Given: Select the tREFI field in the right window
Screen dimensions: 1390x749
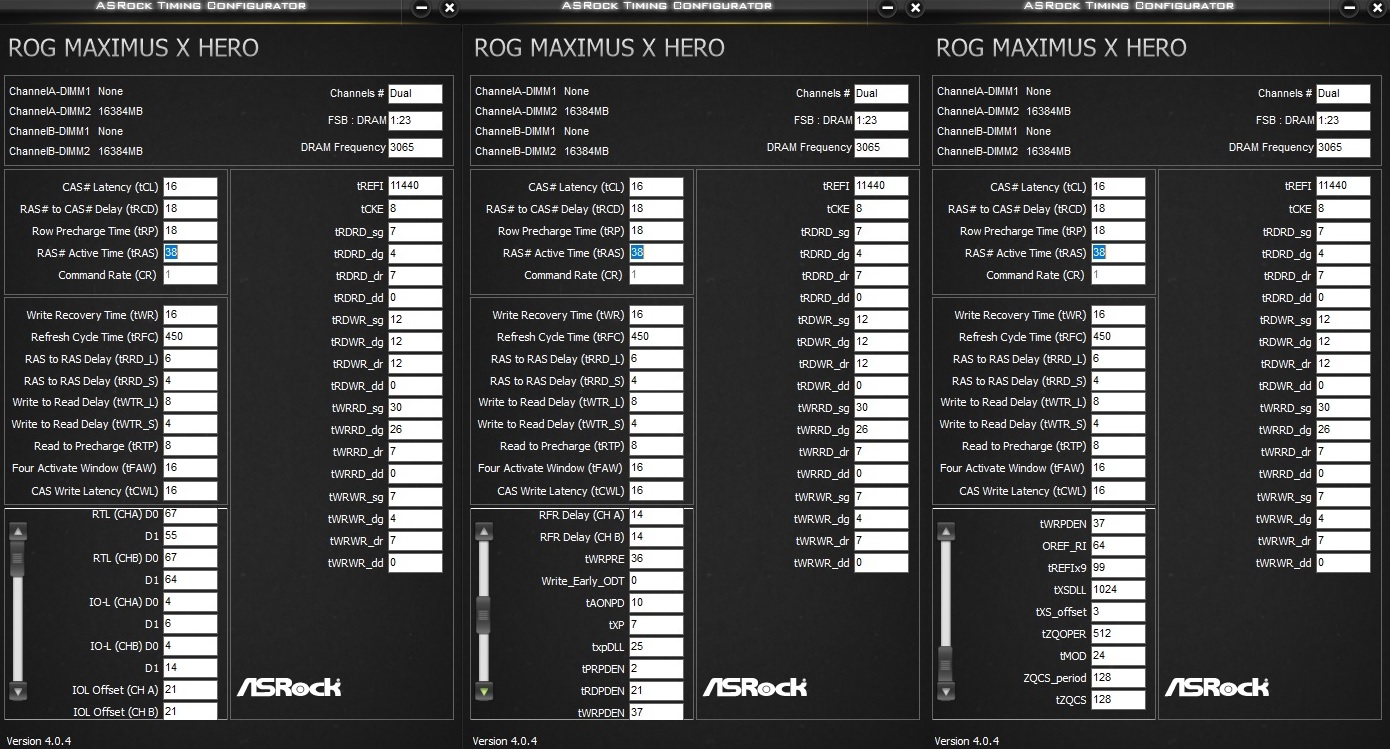Looking at the screenshot, I should pos(1344,186).
